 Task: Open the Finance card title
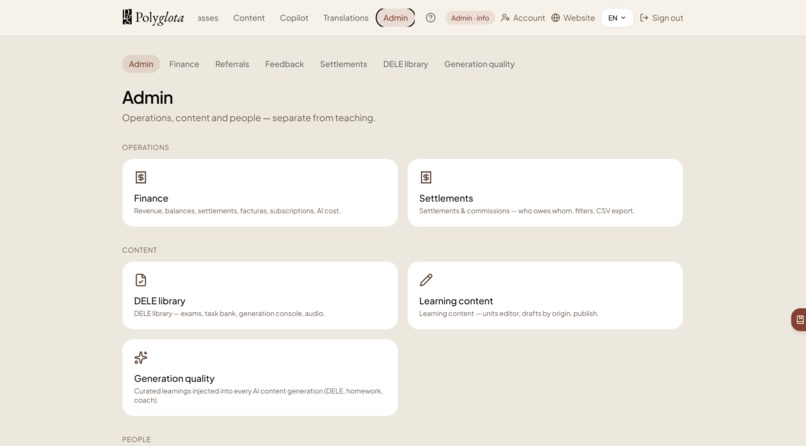point(151,198)
